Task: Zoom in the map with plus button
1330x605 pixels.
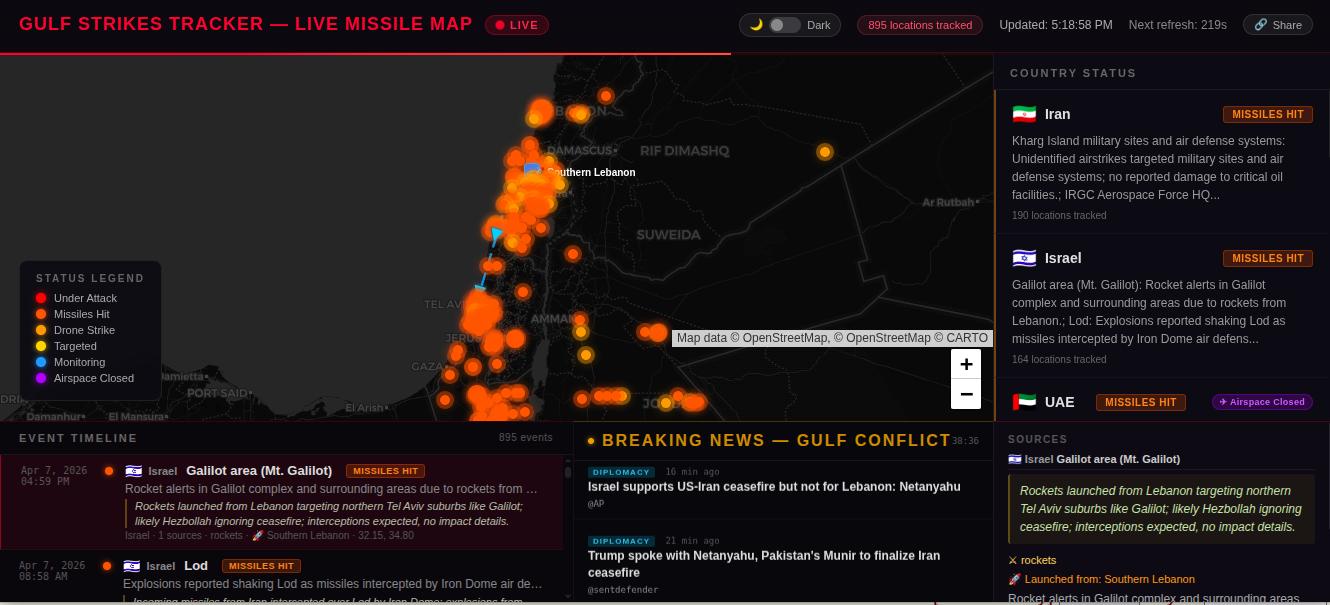Action: [x=966, y=364]
